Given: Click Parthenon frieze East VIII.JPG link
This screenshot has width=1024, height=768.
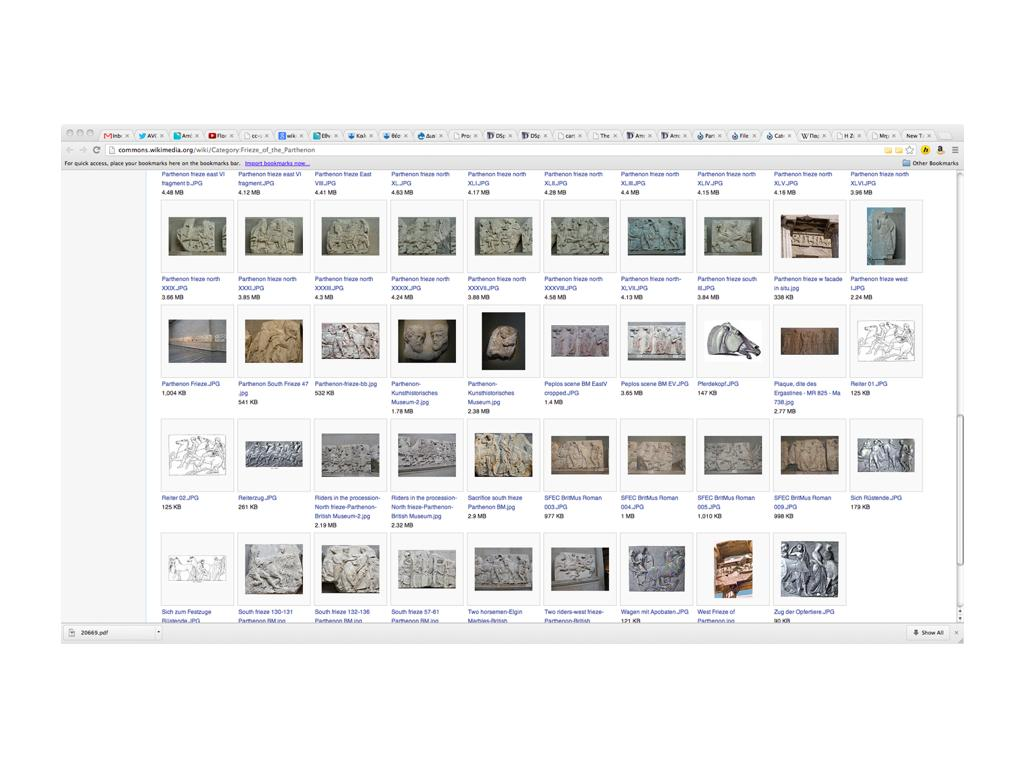Looking at the screenshot, I should (343, 179).
